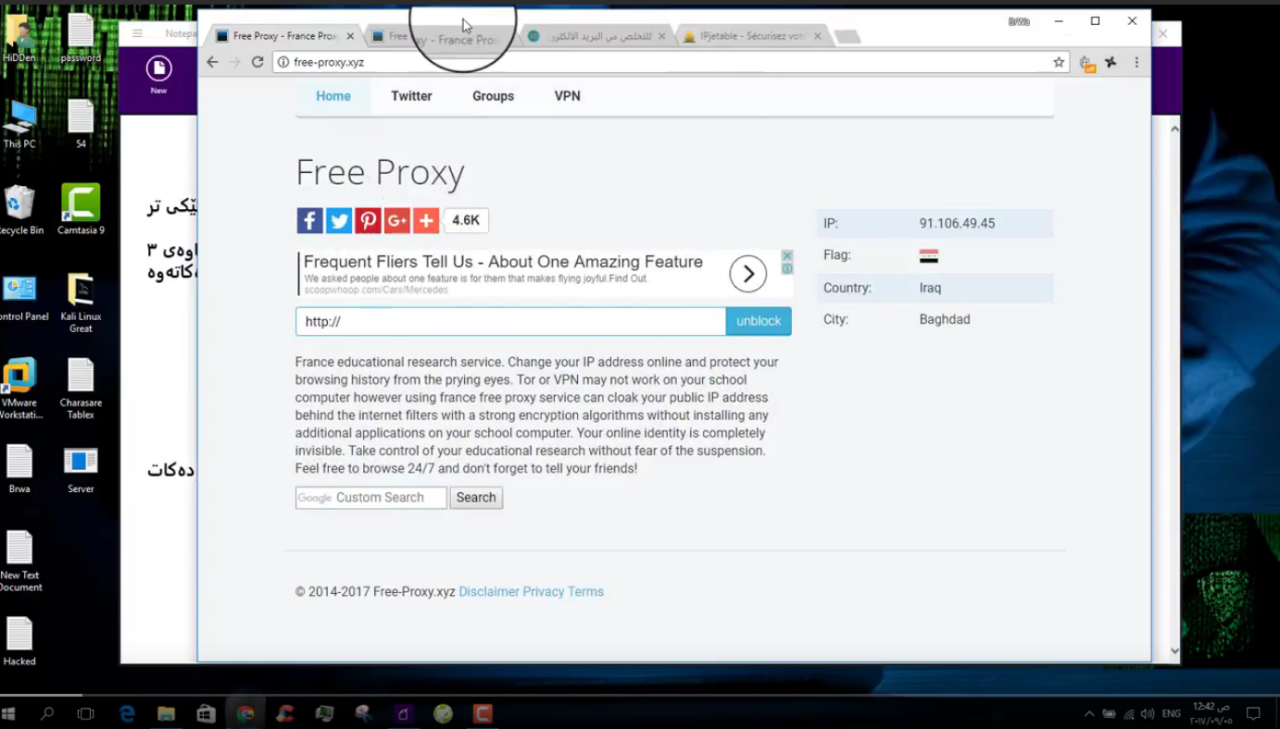Screen dimensions: 1280x729
Task: Select the This PC desktop icon
Action: (x=20, y=124)
